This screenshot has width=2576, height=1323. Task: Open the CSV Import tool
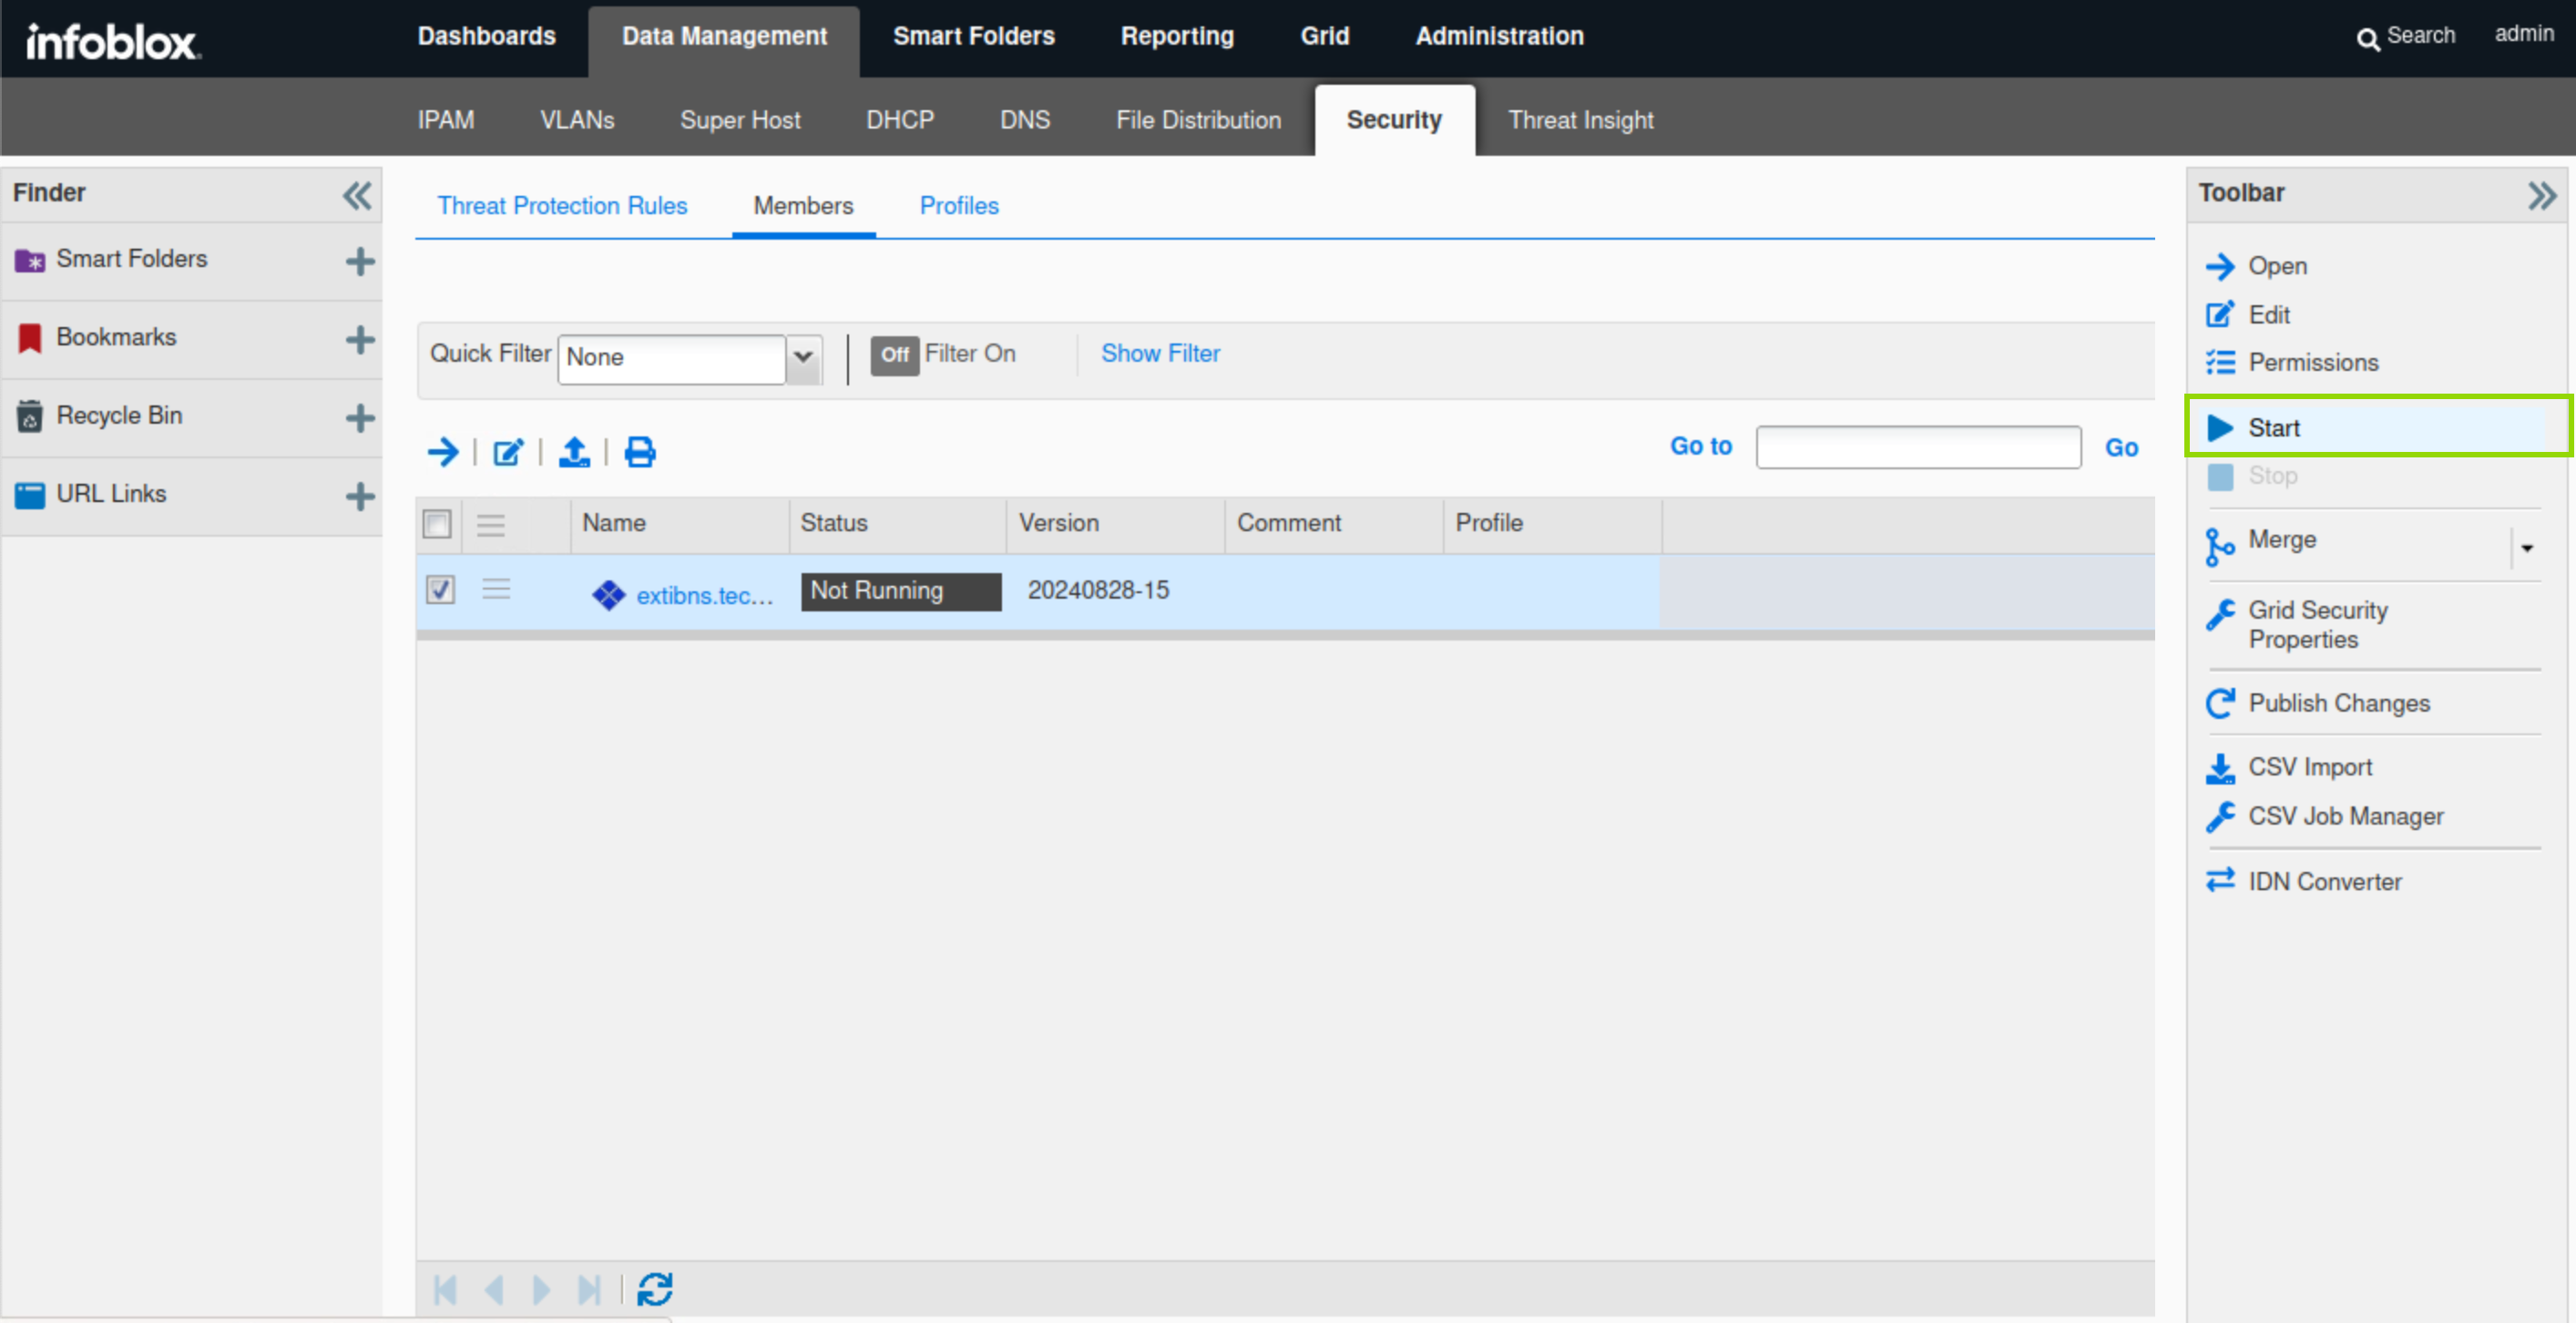(2308, 767)
